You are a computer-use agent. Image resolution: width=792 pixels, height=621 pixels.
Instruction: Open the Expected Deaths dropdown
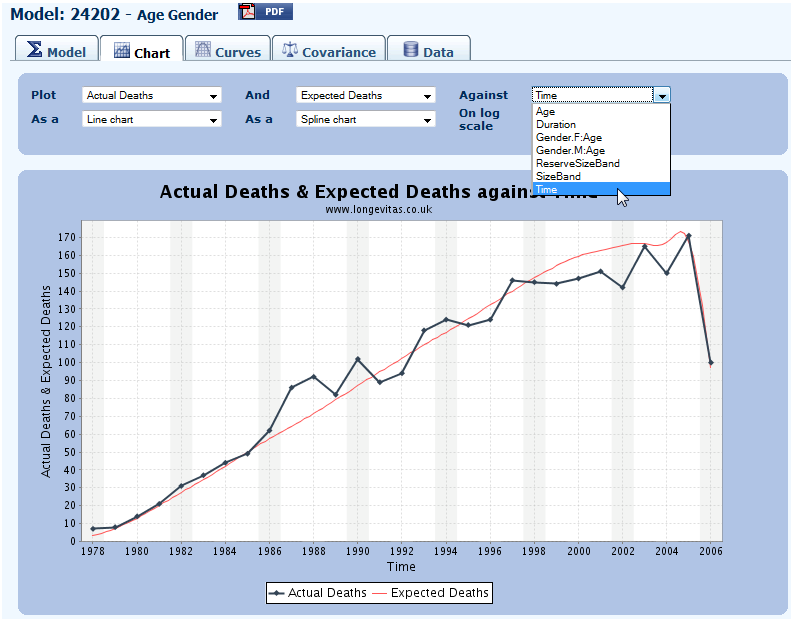point(366,95)
